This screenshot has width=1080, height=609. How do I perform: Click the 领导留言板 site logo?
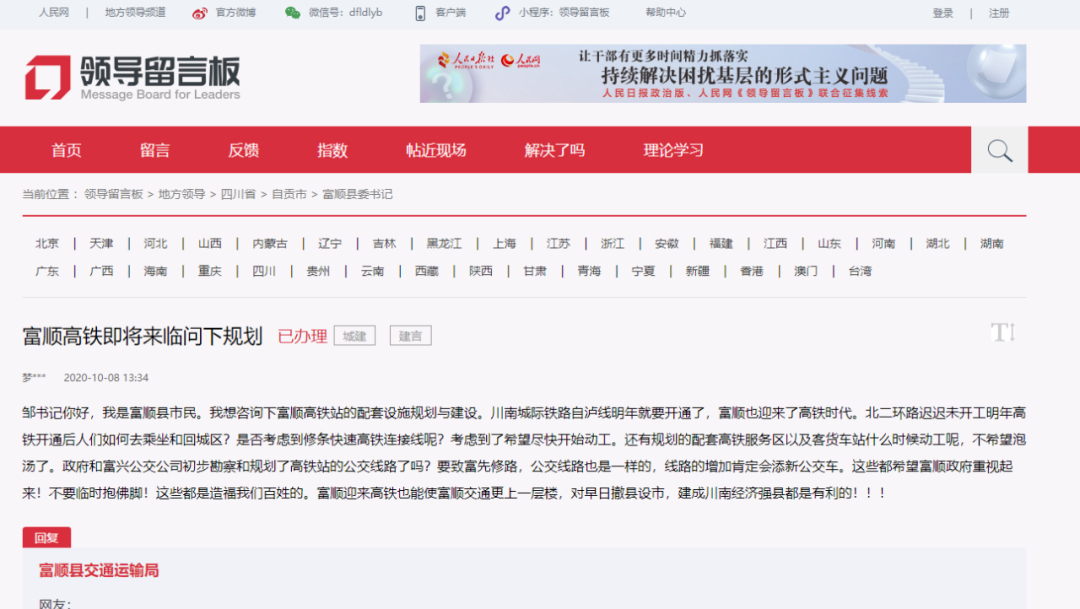[133, 76]
